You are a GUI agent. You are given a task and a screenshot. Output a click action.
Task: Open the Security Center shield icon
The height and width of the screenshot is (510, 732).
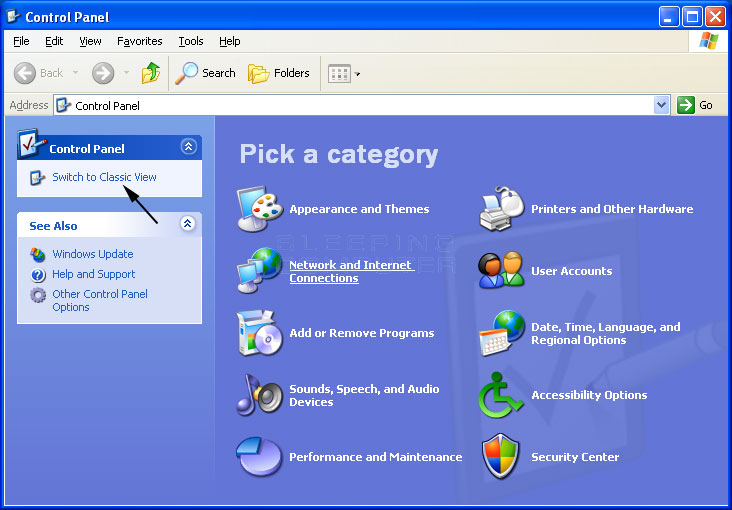(x=500, y=456)
